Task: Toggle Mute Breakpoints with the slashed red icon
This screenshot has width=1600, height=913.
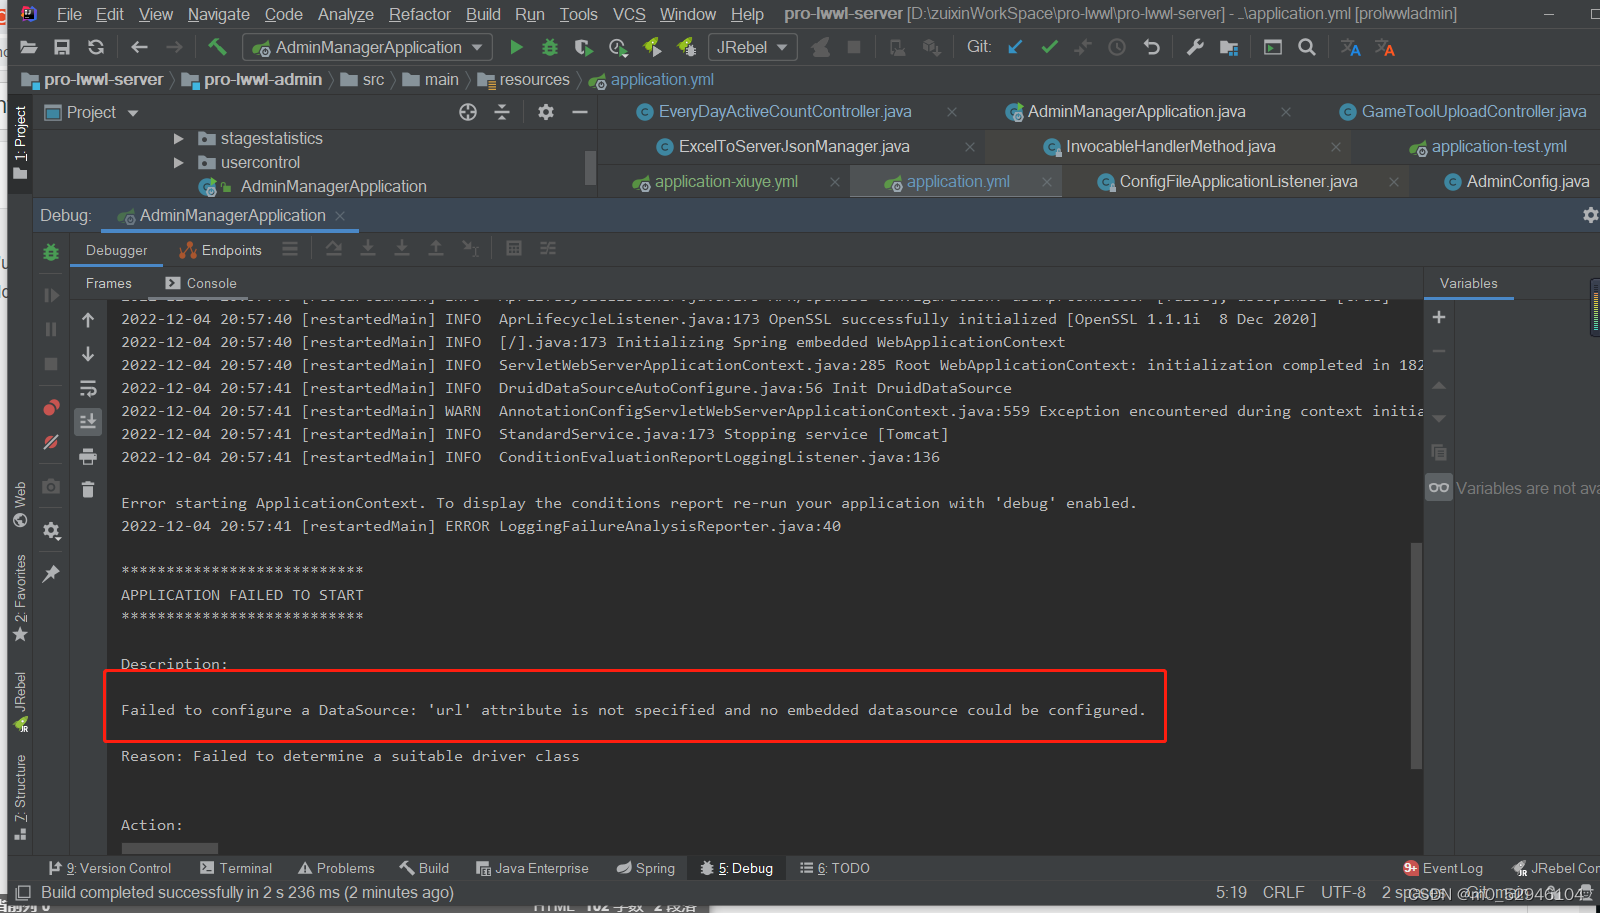Action: [50, 442]
